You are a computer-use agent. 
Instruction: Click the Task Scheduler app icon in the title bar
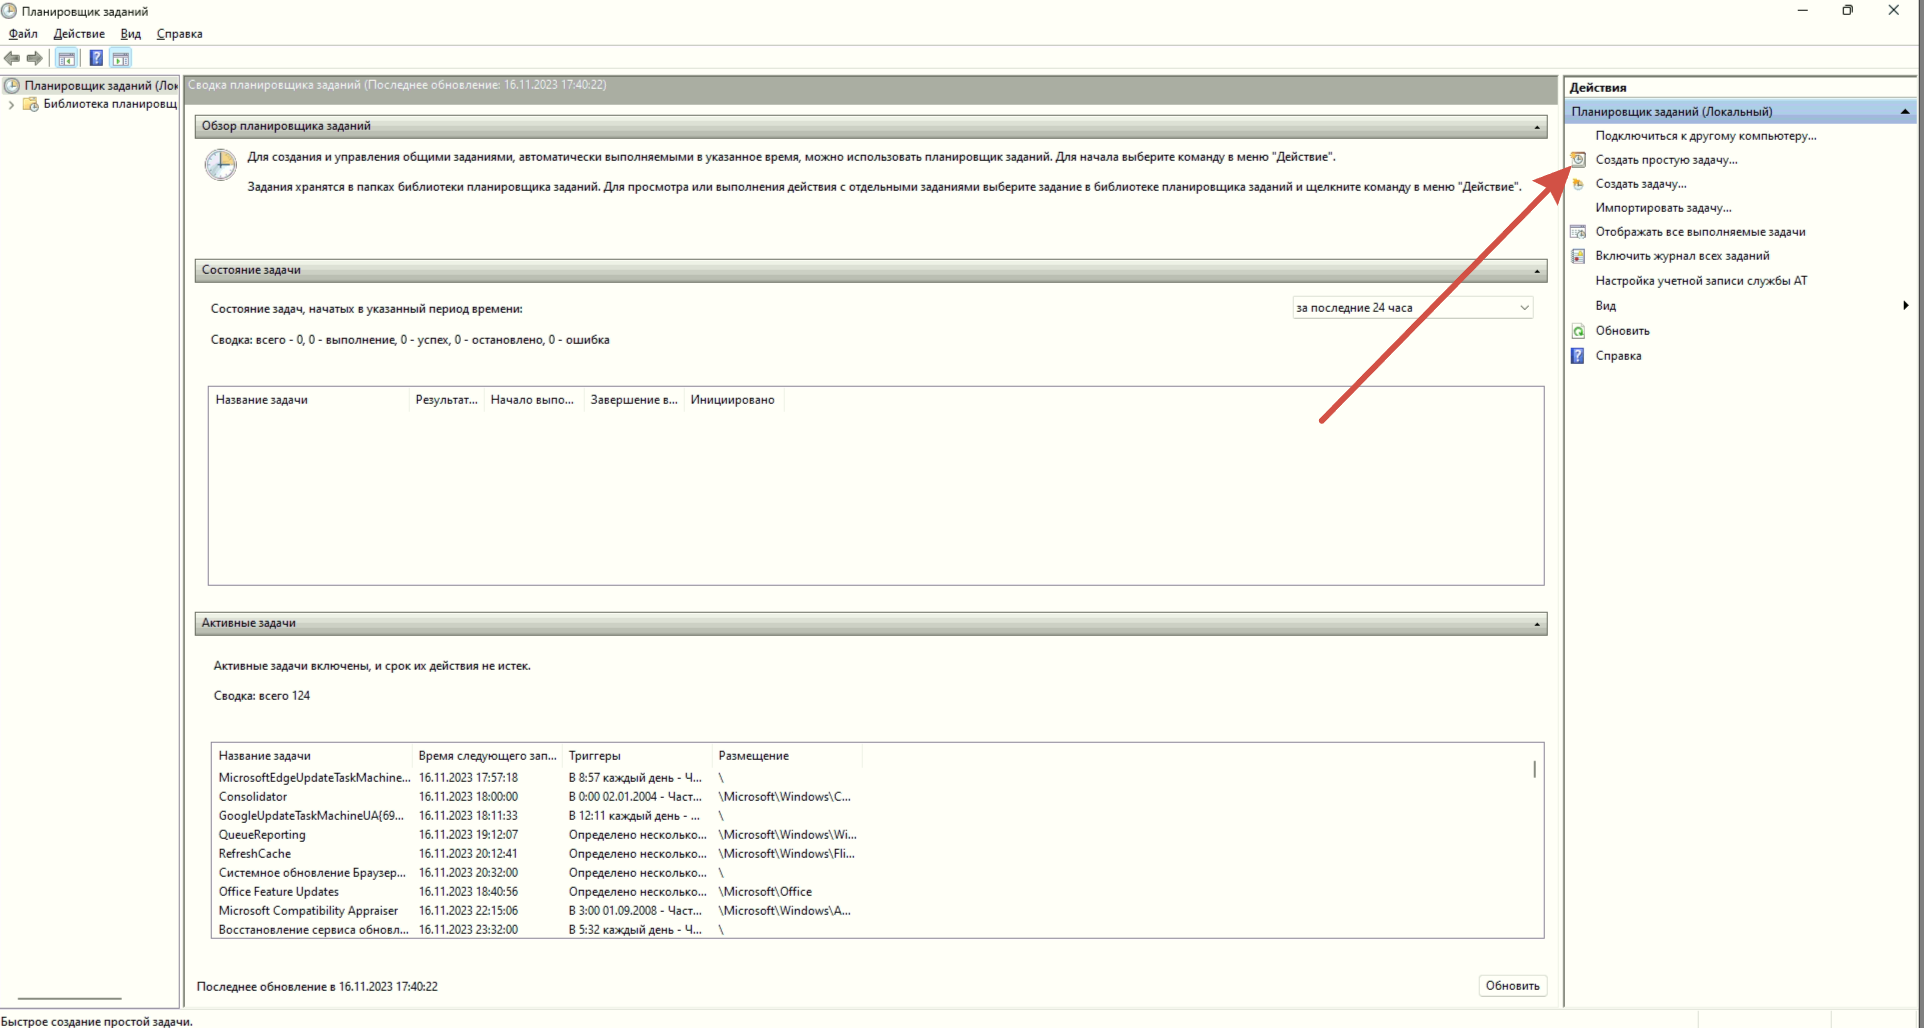(9, 11)
